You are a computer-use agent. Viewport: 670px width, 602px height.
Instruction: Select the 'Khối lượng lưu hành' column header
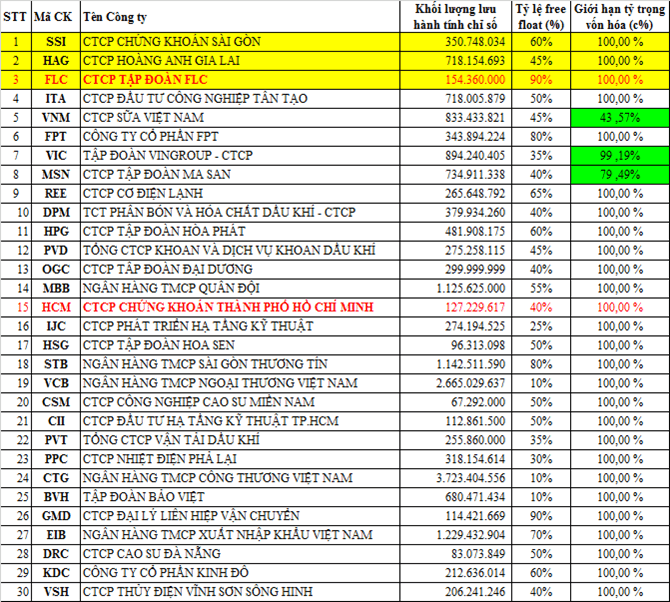coord(461,17)
